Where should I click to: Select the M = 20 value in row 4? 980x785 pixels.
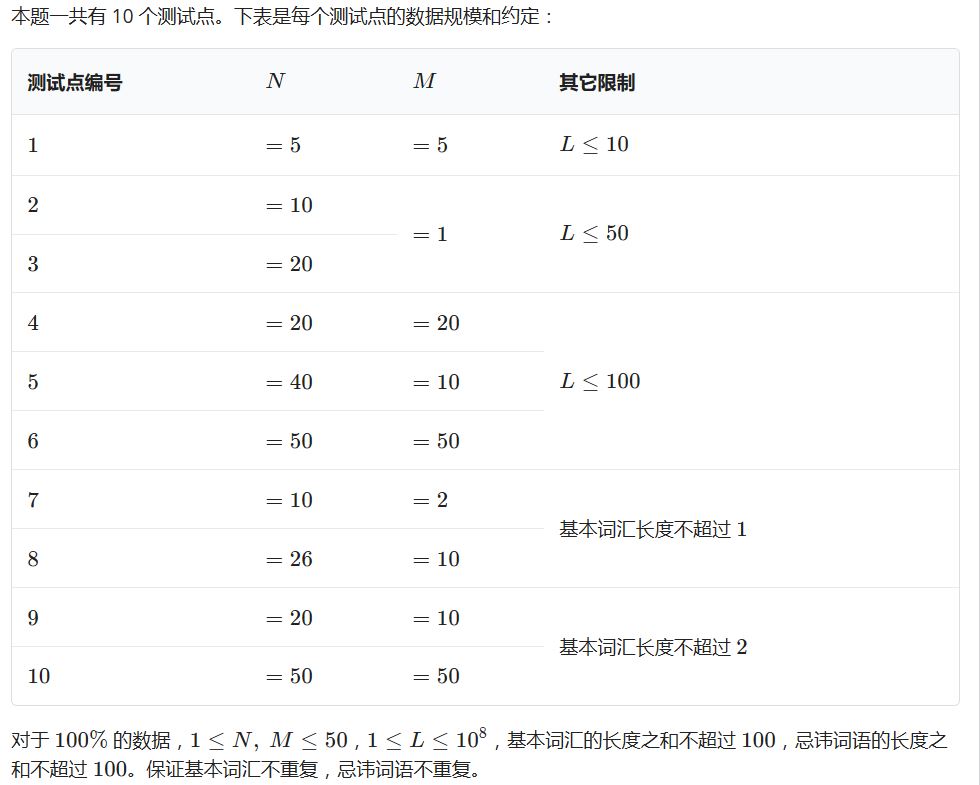[x=436, y=323]
